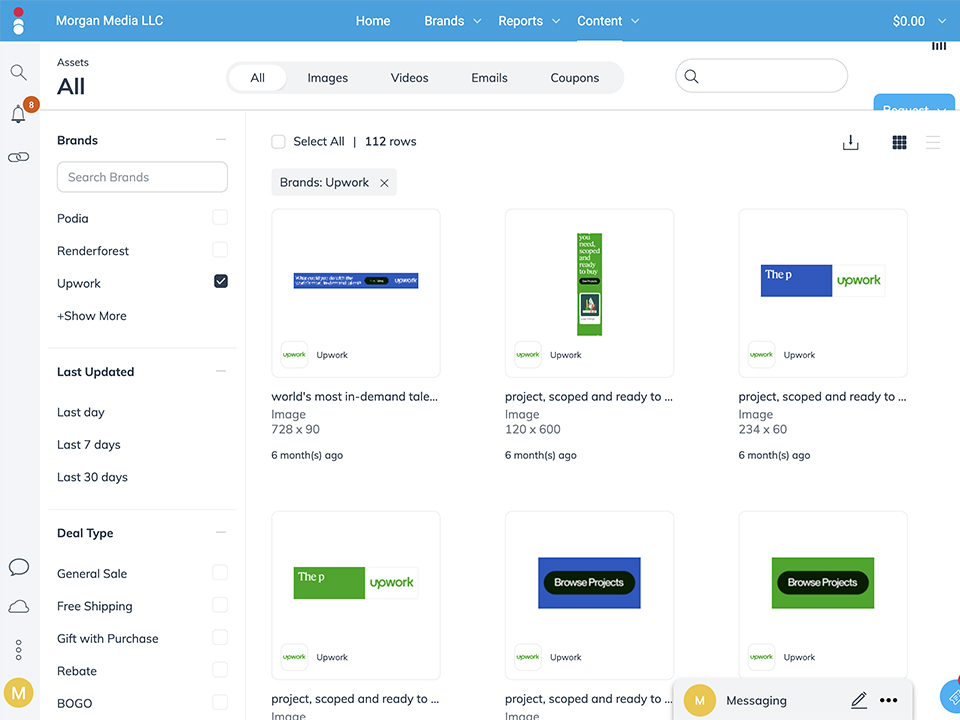The height and width of the screenshot is (720, 960).
Task: Open the 728 x 90 banner thumbnail
Action: (356, 281)
